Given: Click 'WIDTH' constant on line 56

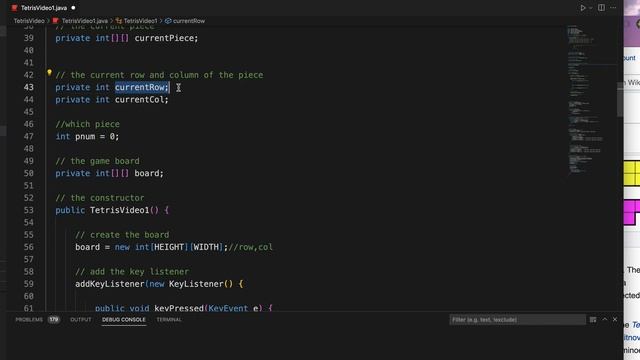Looking at the screenshot, I should 206,247.
